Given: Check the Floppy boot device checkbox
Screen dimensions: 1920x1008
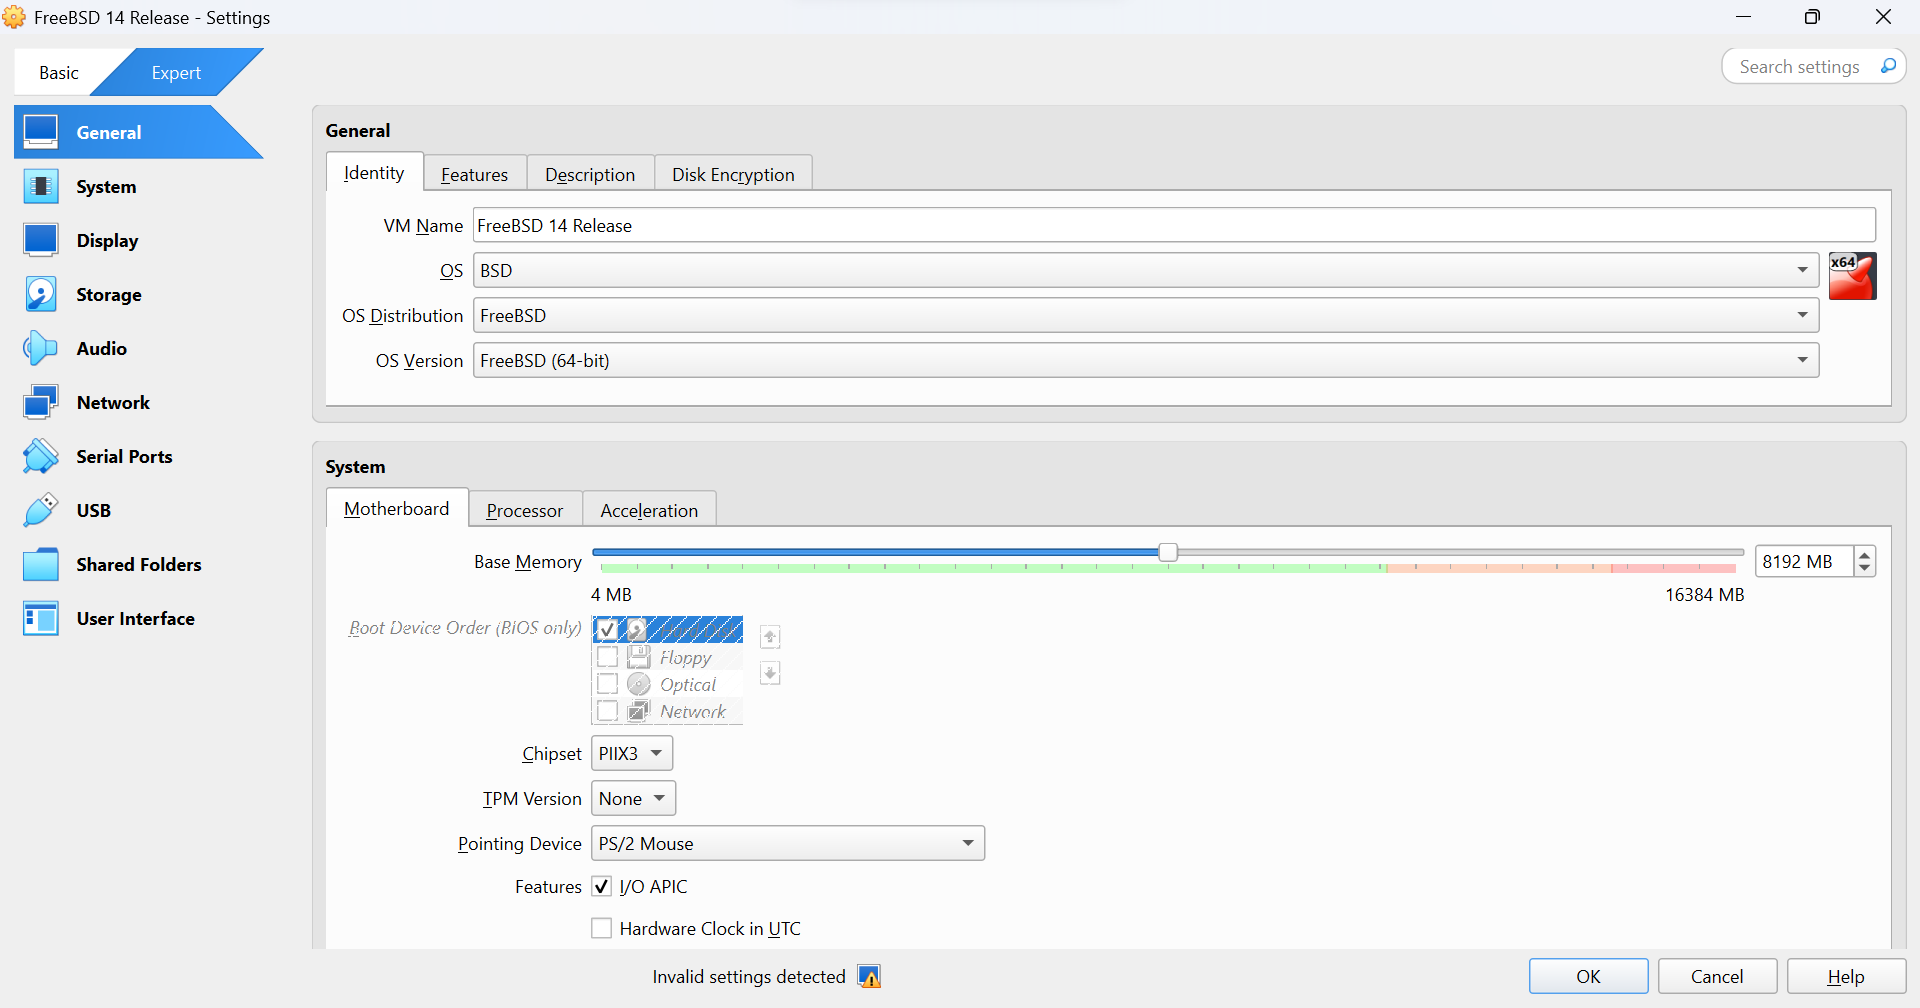Looking at the screenshot, I should (607, 658).
